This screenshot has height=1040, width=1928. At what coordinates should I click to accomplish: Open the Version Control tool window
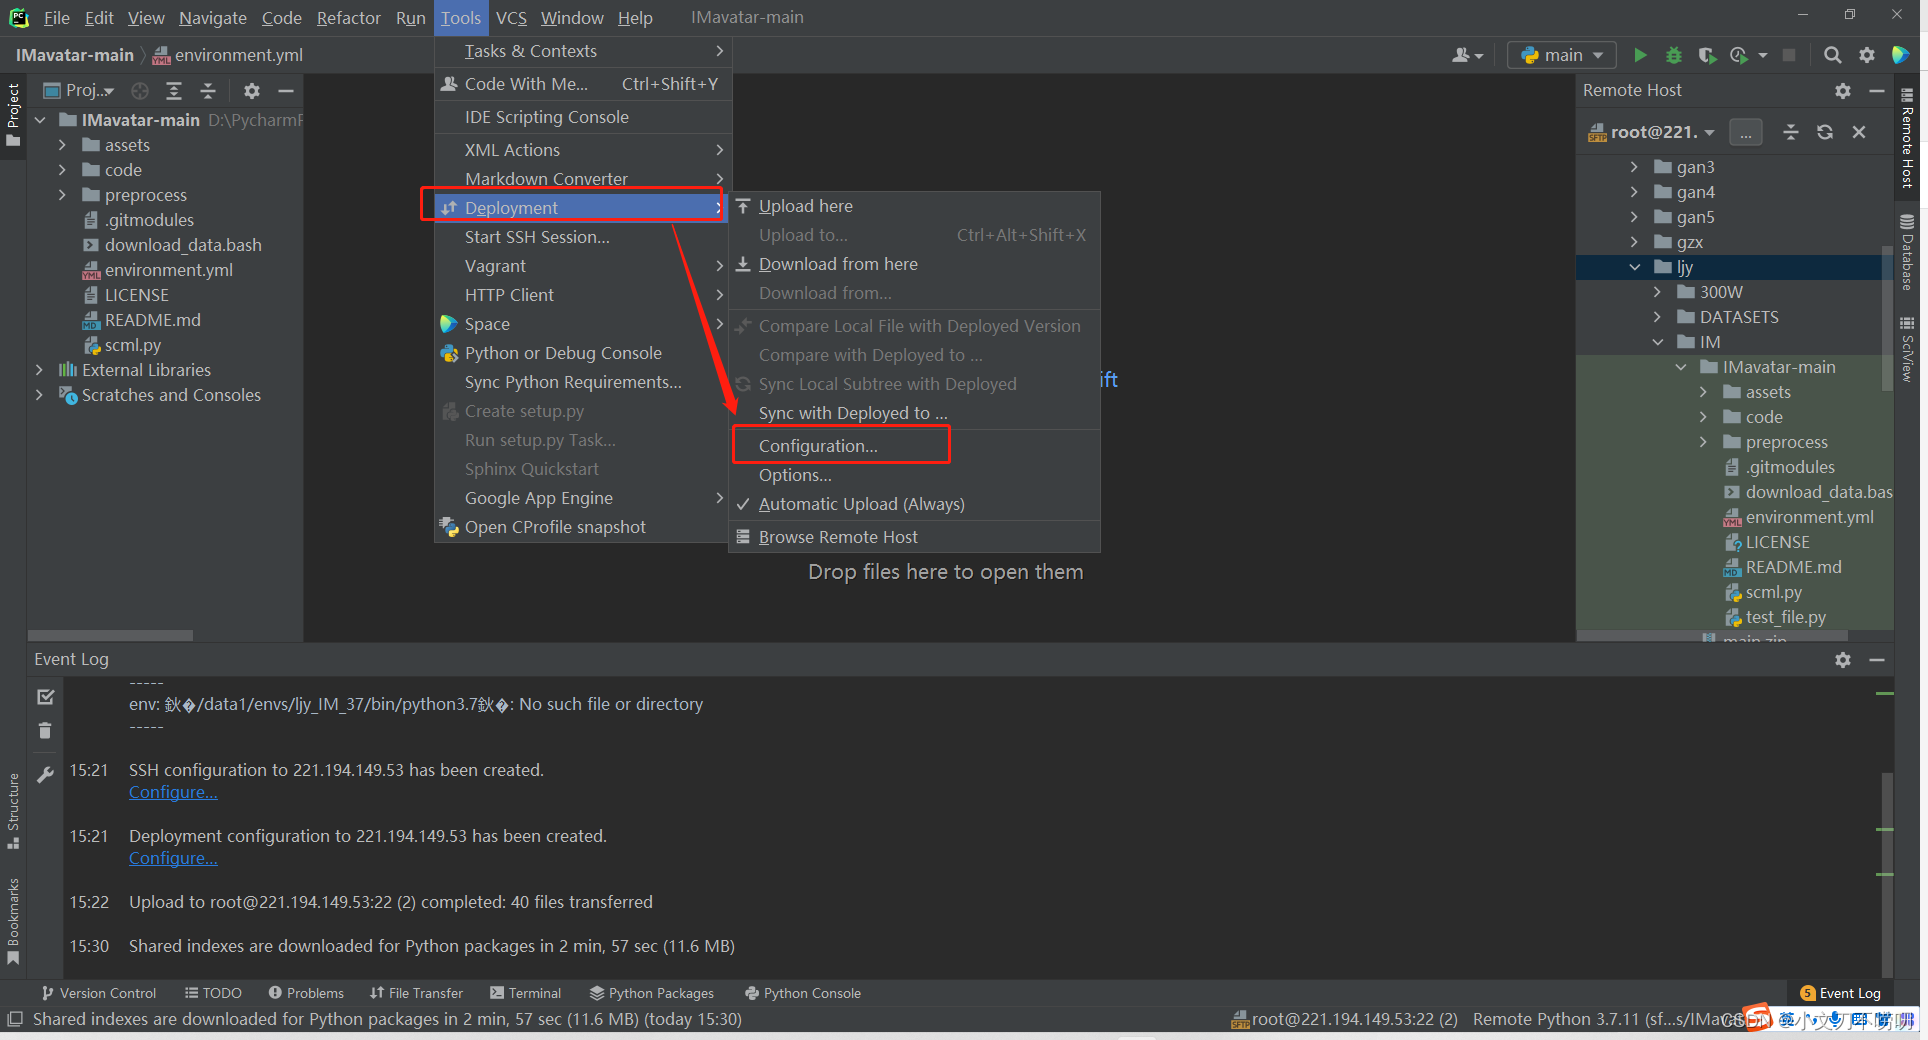coord(98,993)
